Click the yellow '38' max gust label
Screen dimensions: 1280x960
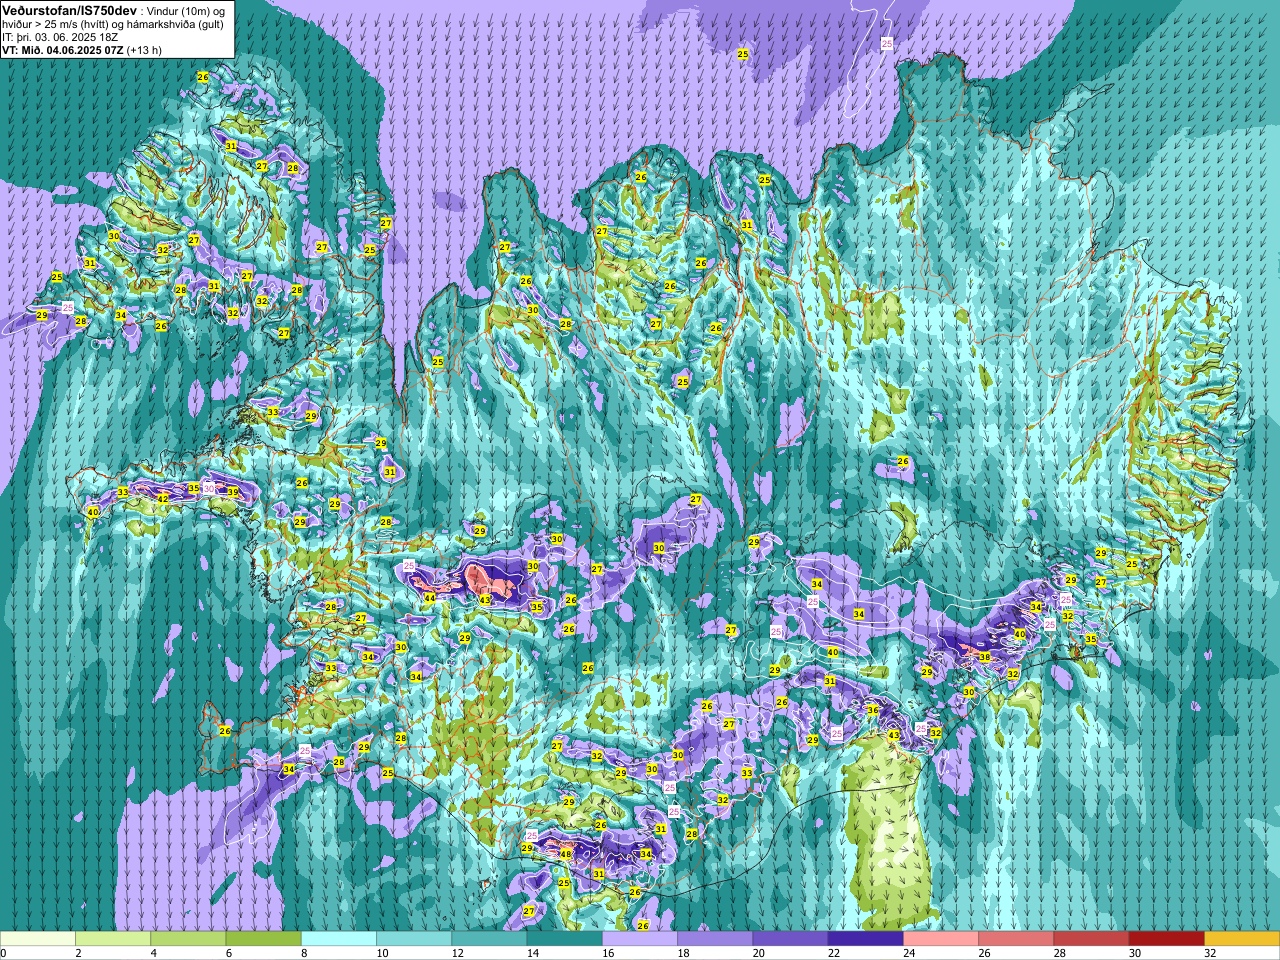pyautogui.click(x=985, y=658)
